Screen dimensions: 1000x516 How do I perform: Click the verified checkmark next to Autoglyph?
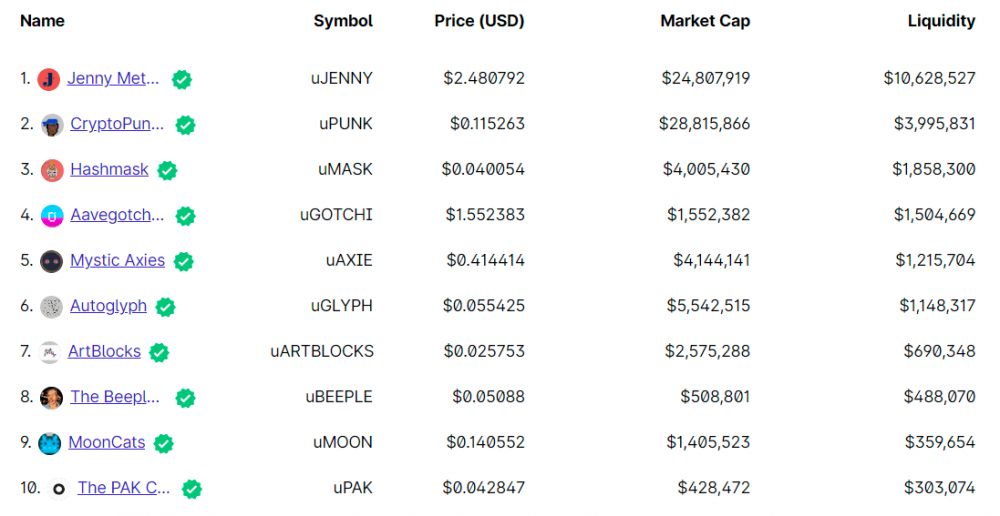(x=166, y=306)
